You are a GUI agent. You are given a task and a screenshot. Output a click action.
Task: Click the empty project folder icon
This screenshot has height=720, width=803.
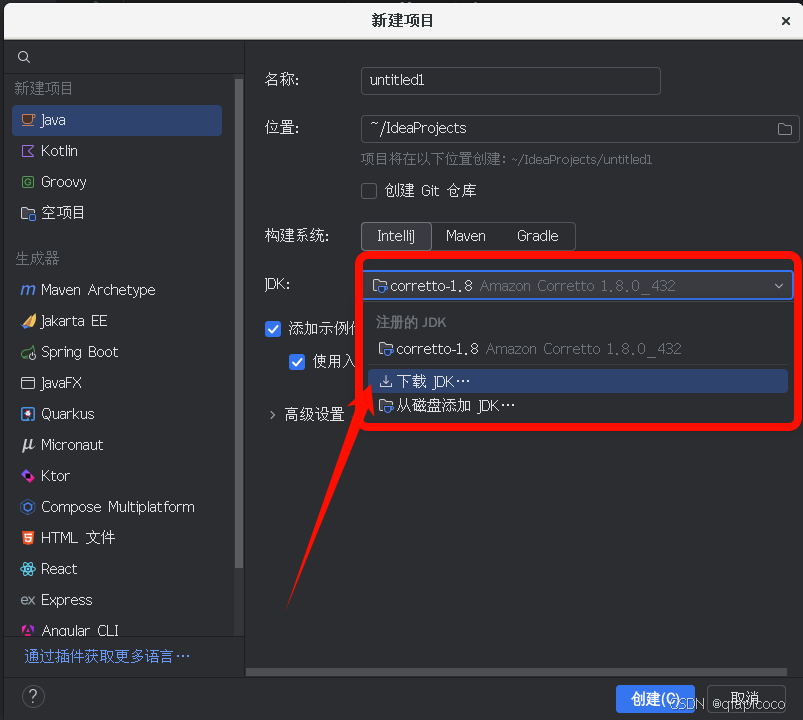click(x=28, y=213)
